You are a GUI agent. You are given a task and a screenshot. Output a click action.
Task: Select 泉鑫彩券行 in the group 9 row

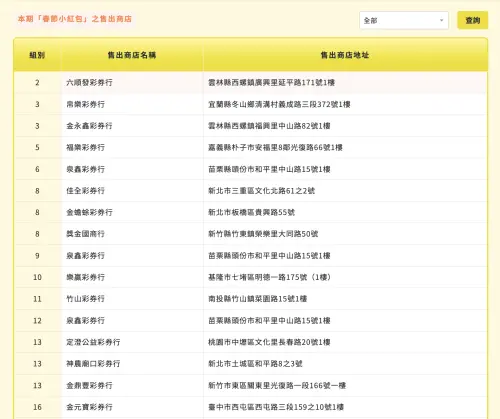86,255
